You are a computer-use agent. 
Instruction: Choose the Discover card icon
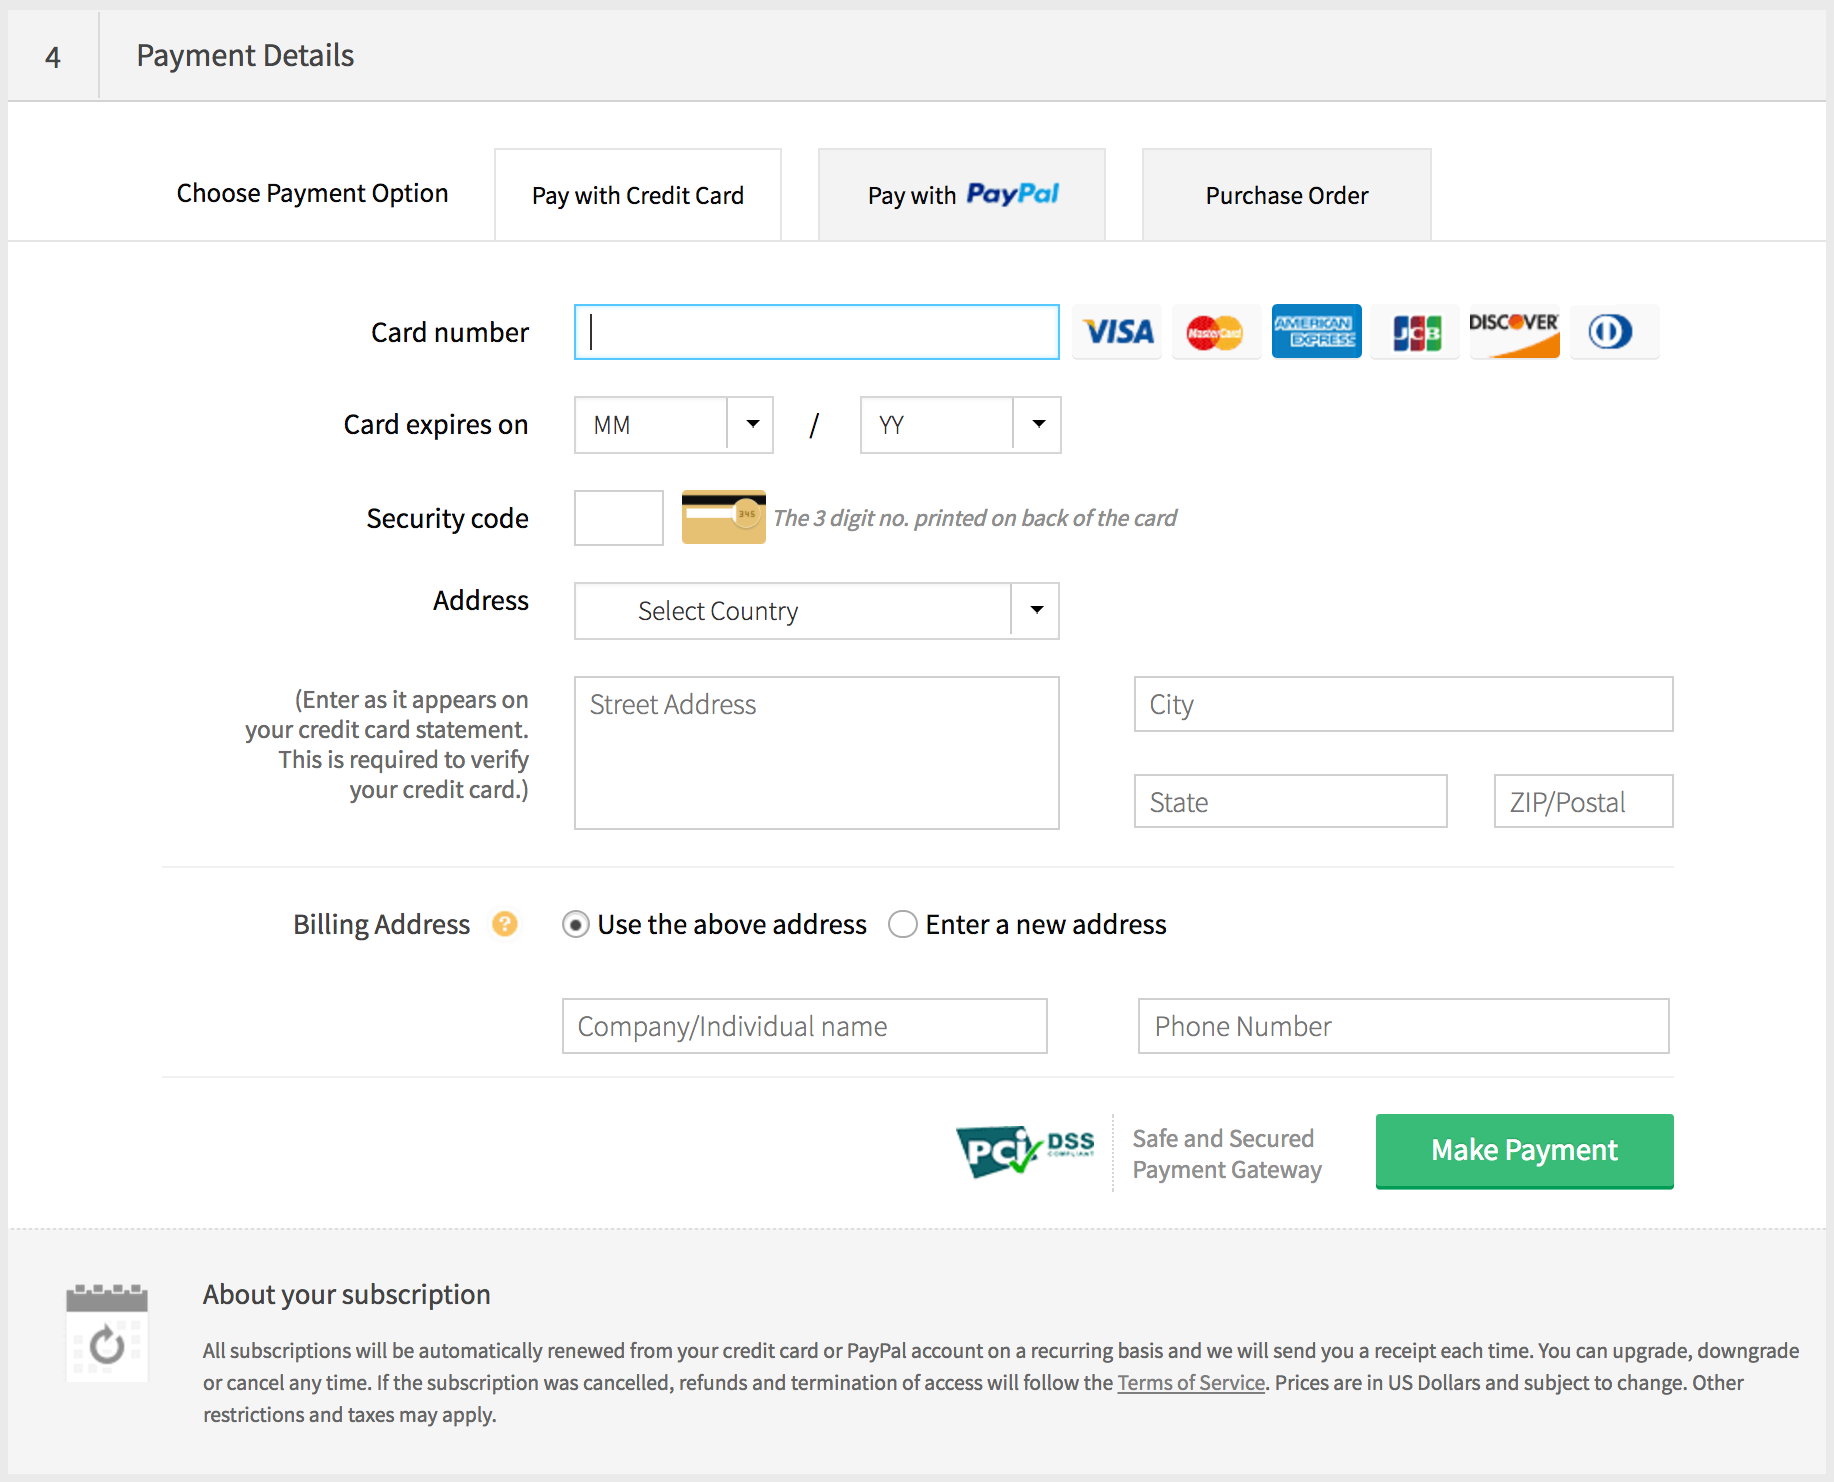1514,332
